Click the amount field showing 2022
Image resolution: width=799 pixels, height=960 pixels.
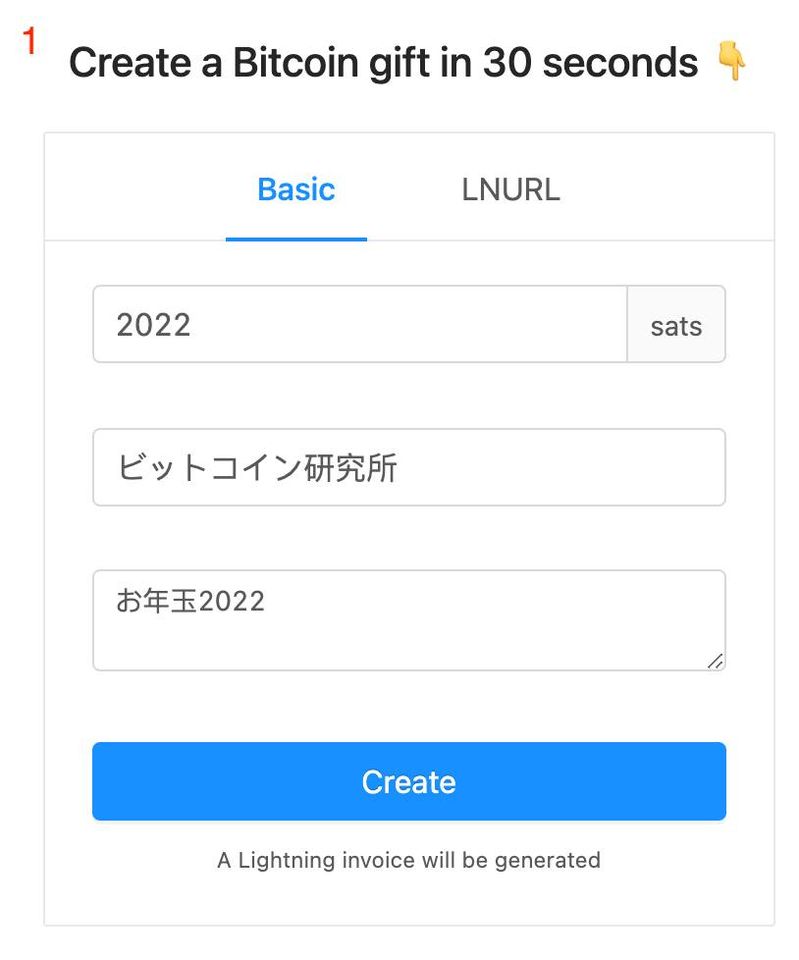pyautogui.click(x=360, y=324)
